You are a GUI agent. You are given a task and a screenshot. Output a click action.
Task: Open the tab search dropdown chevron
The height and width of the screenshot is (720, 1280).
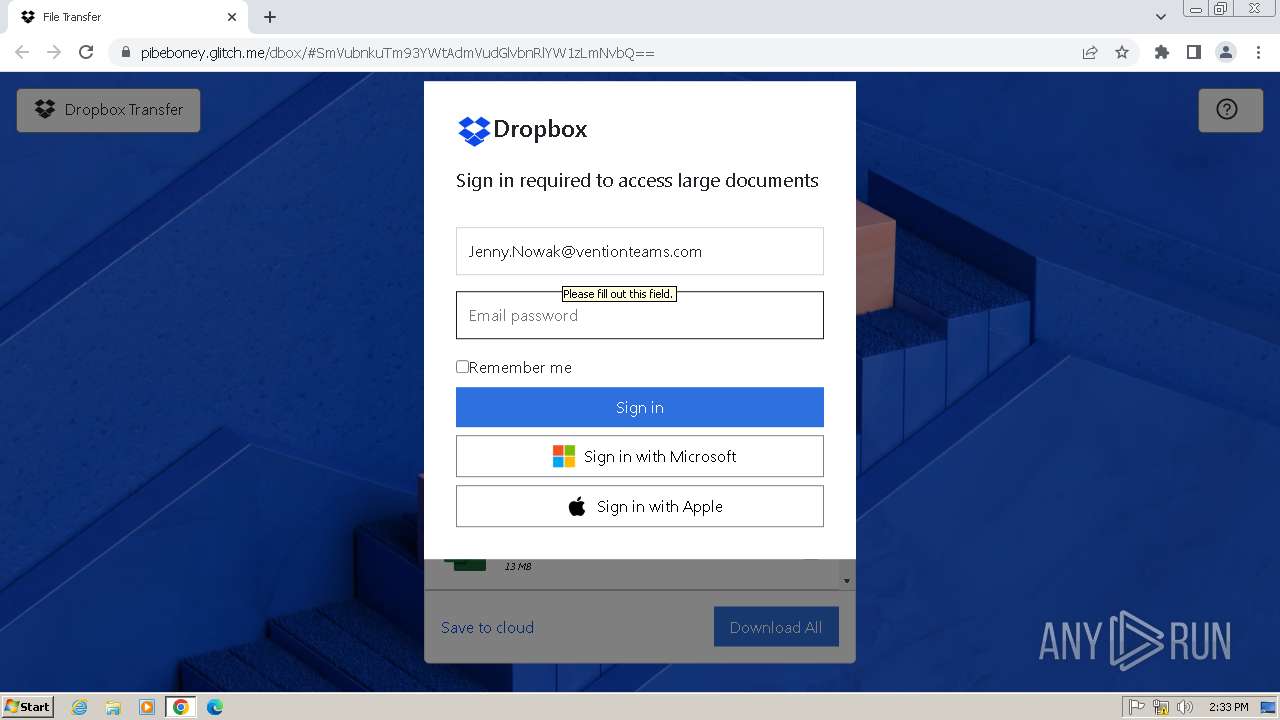tap(1160, 17)
